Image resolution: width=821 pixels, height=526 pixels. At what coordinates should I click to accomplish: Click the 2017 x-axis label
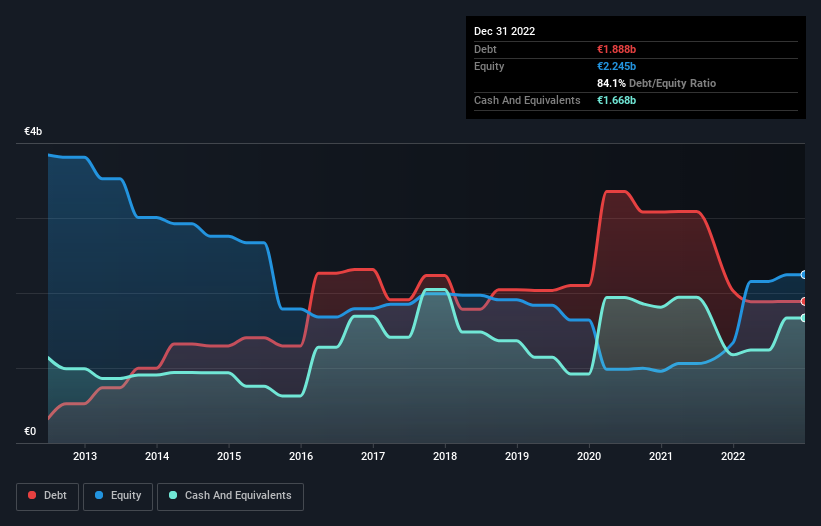(x=373, y=456)
